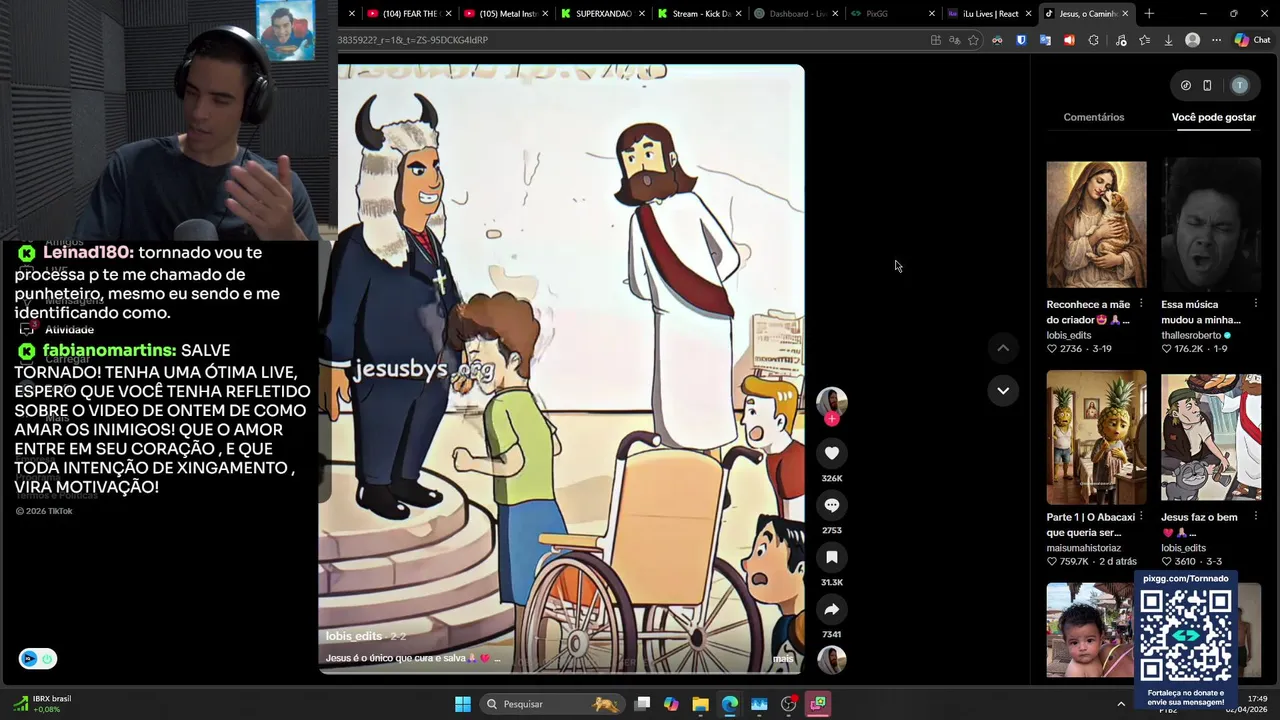Open browser Settings and more menu
1280x720 pixels.
pos(1216,40)
